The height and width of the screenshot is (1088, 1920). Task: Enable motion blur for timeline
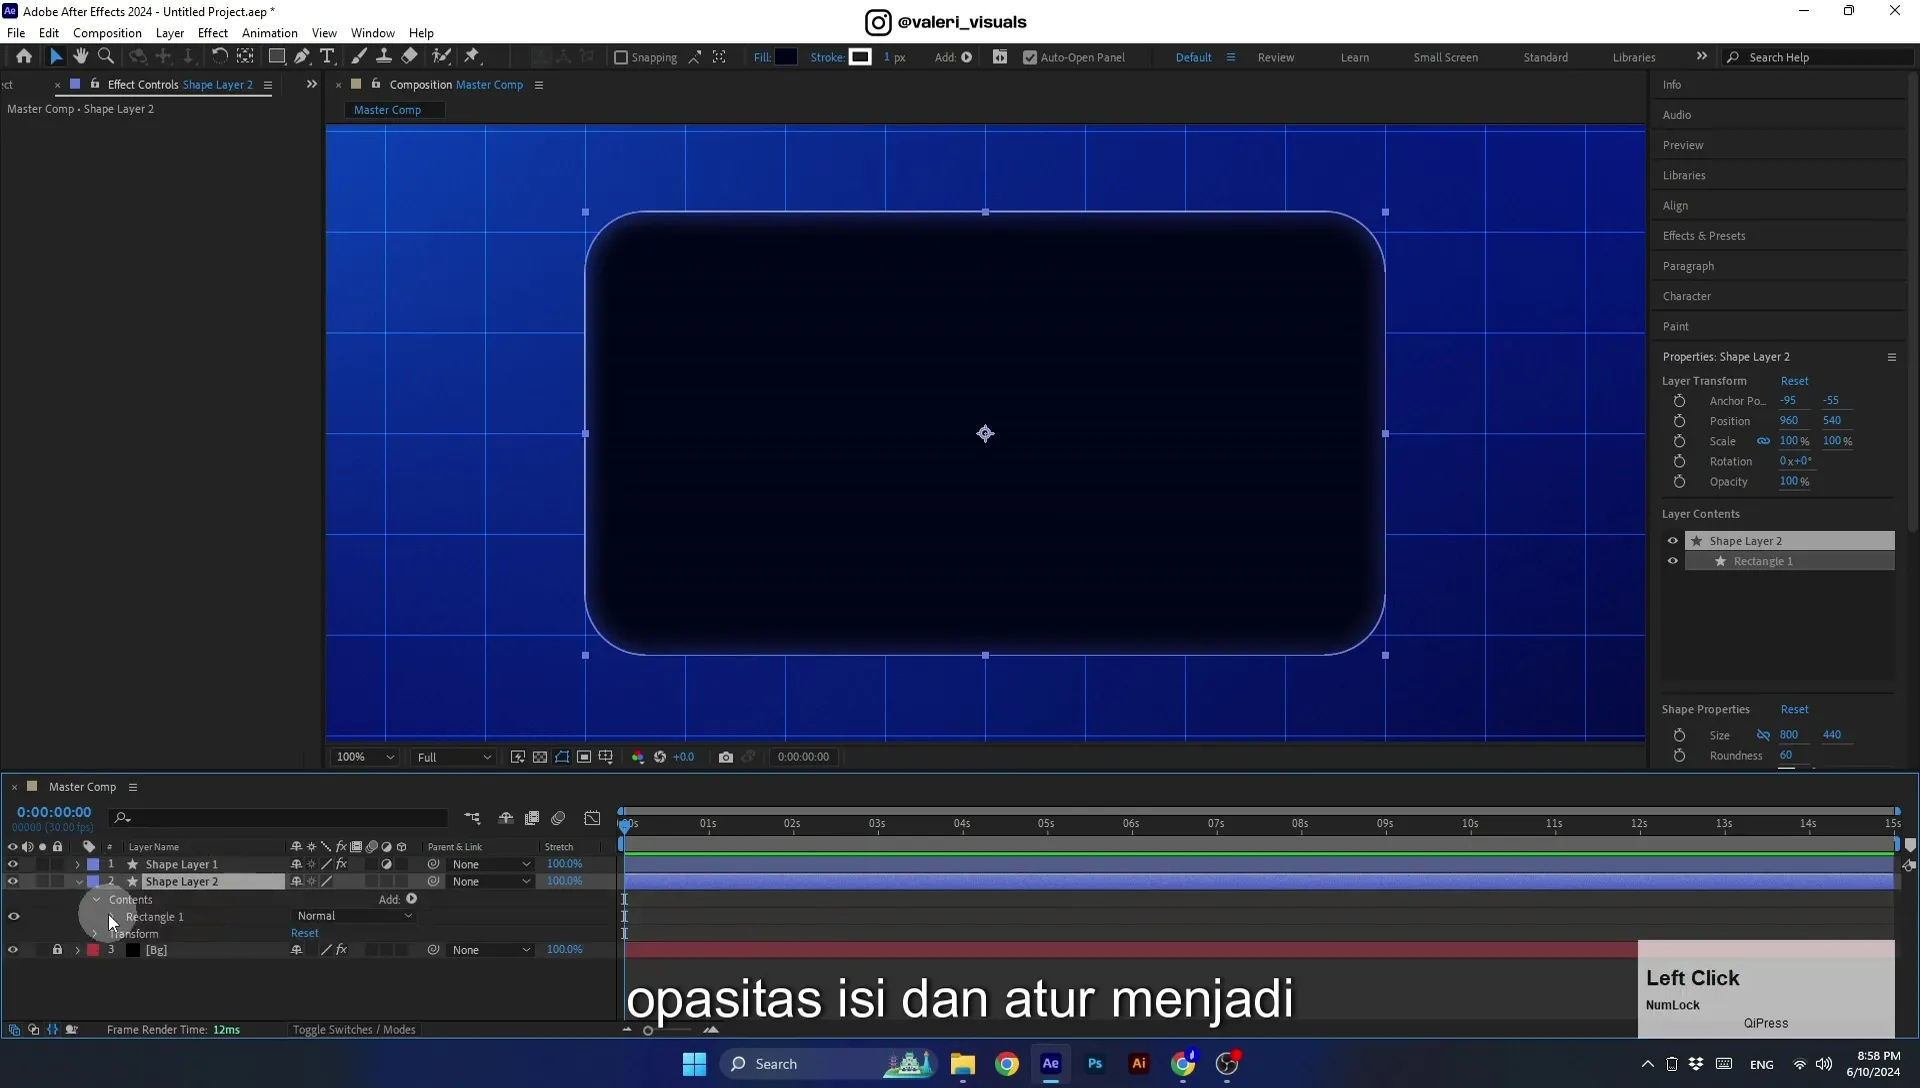[558, 818]
